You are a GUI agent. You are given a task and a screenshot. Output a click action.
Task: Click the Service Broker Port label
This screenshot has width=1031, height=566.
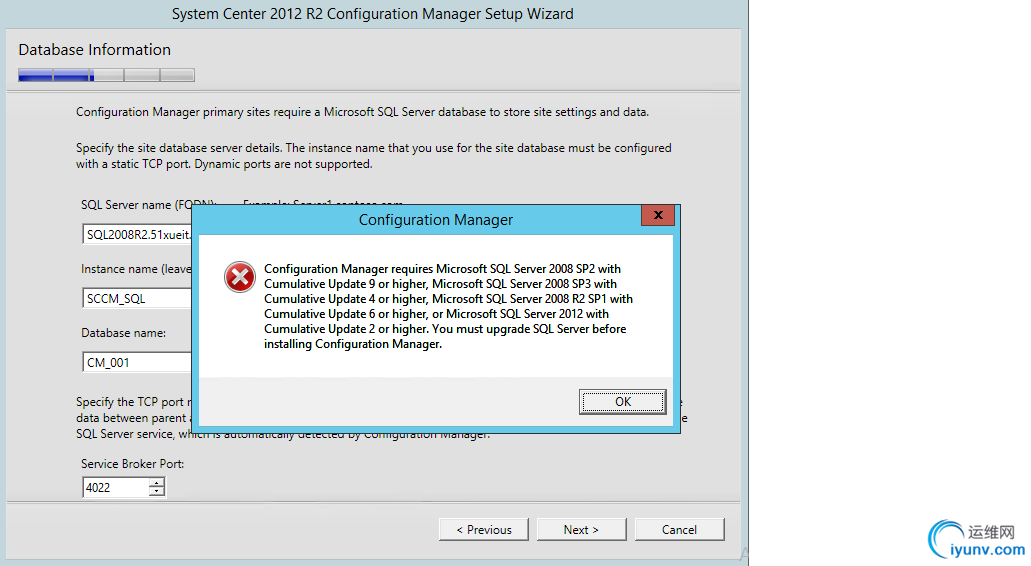click(133, 464)
